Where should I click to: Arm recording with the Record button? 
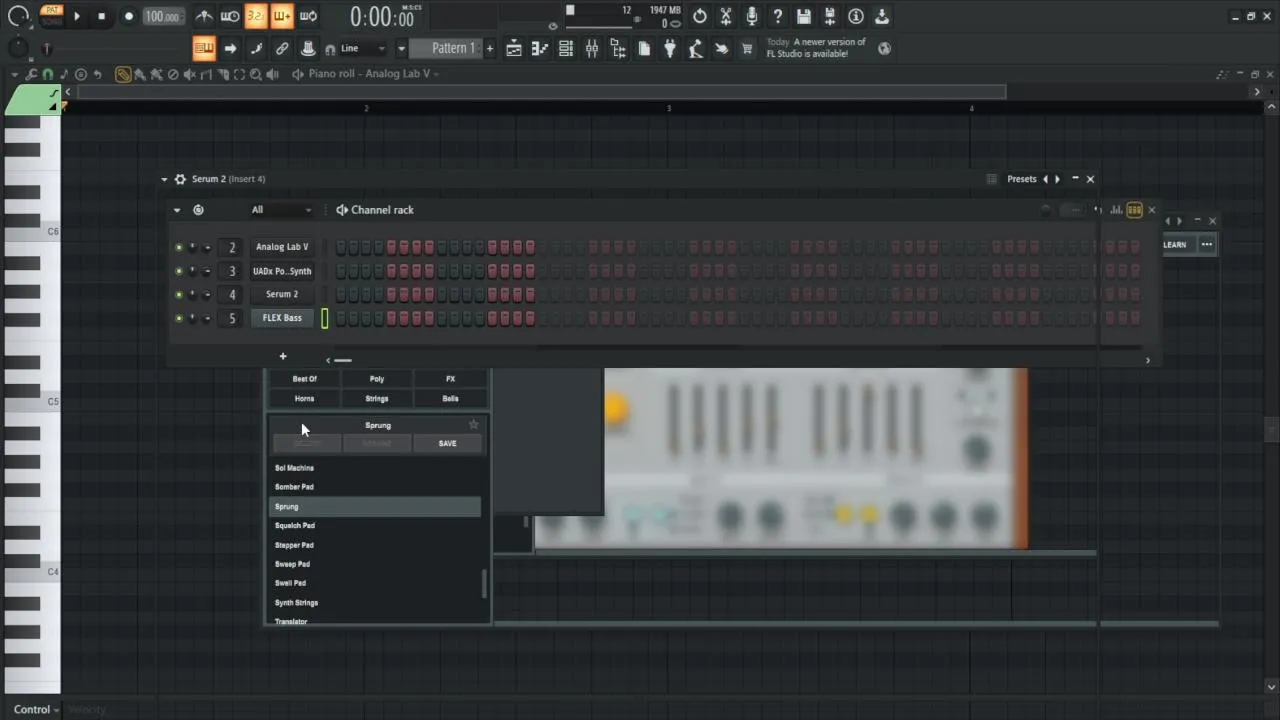point(128,16)
